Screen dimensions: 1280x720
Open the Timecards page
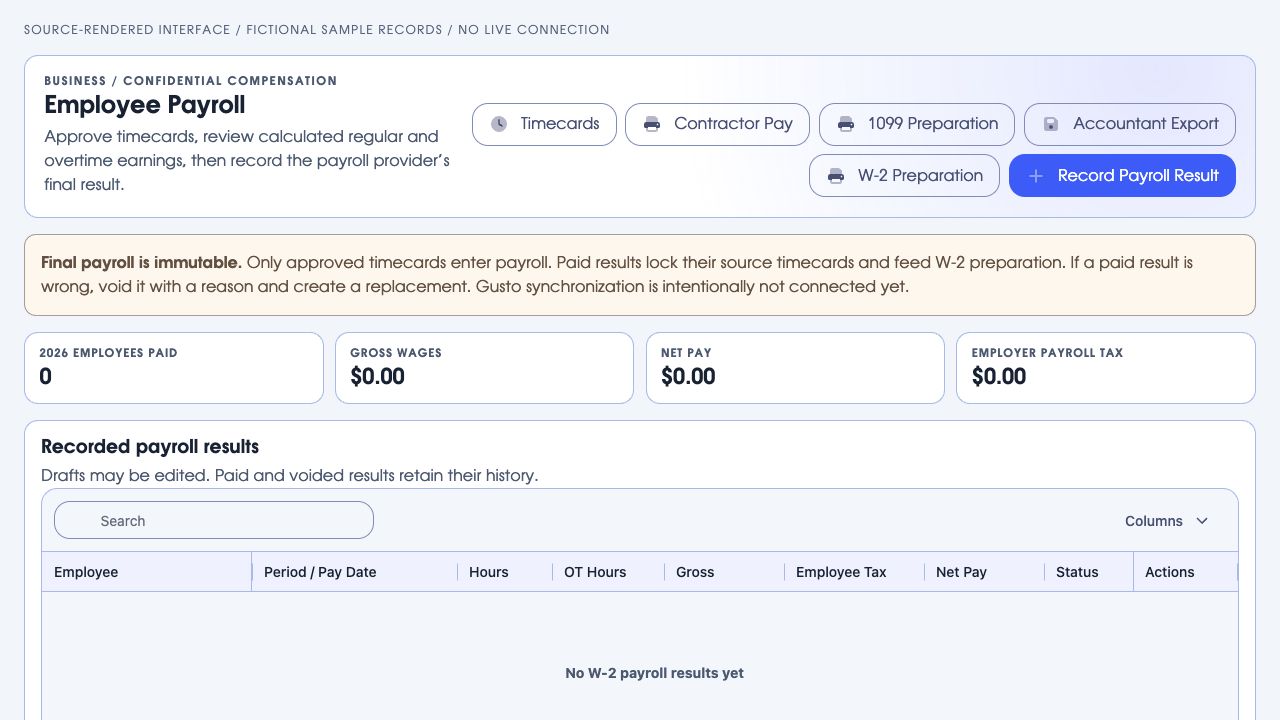(x=544, y=124)
